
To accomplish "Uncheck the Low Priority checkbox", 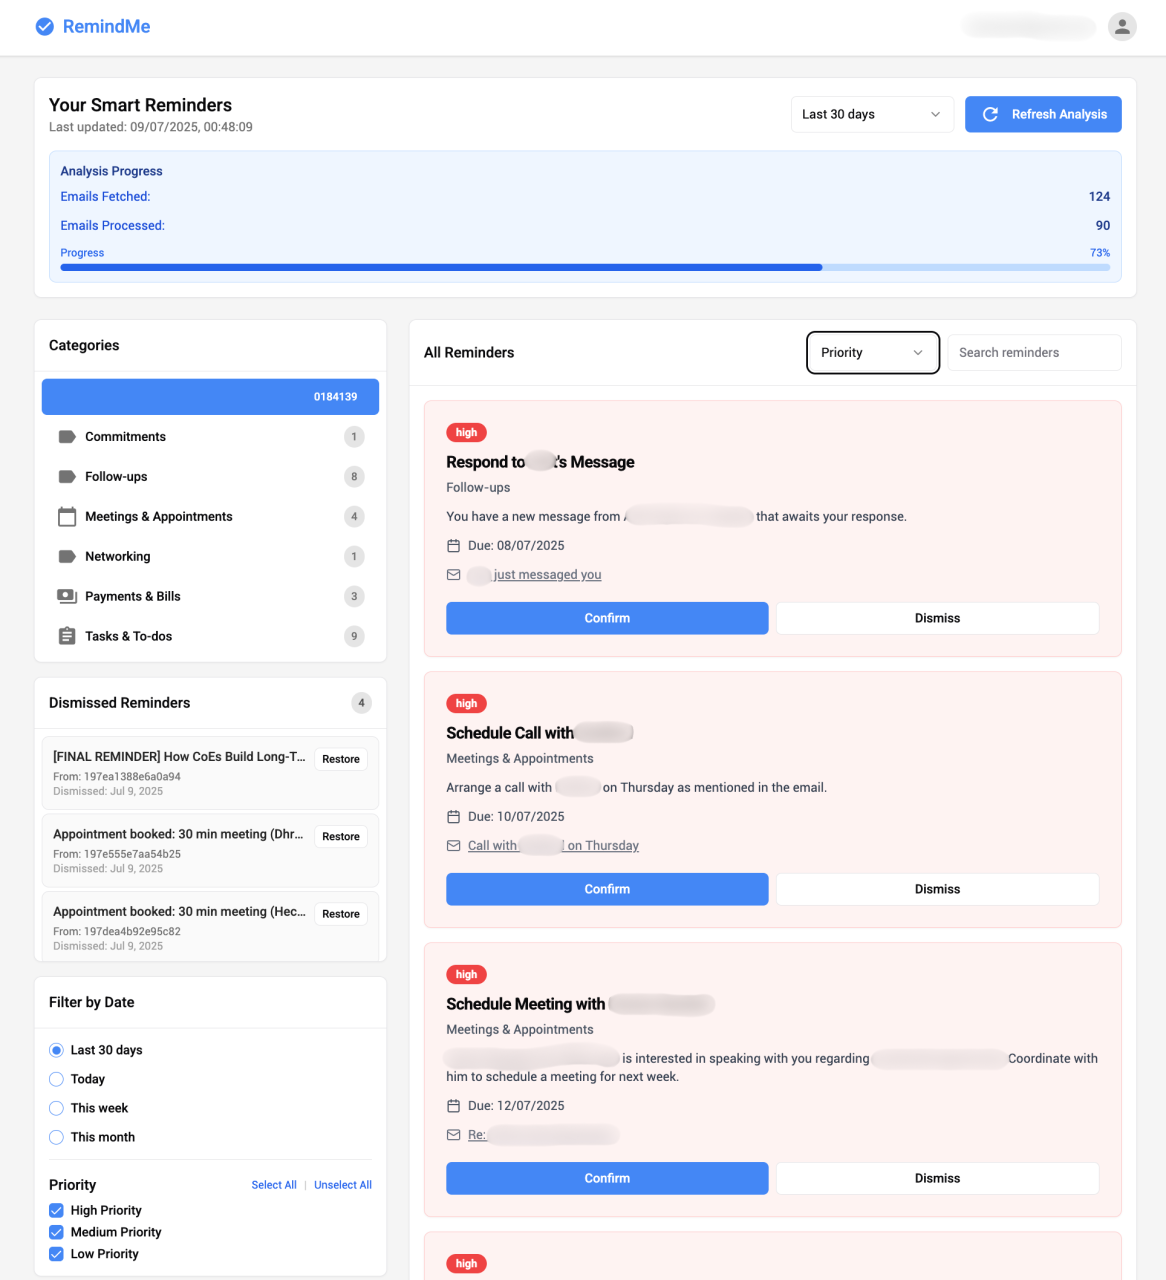I will [x=56, y=1254].
